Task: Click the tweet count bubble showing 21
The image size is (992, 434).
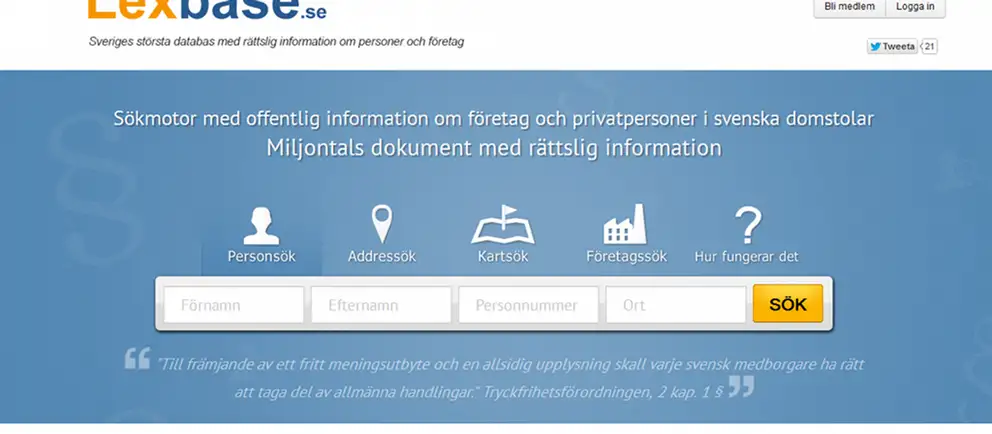Action: (929, 46)
